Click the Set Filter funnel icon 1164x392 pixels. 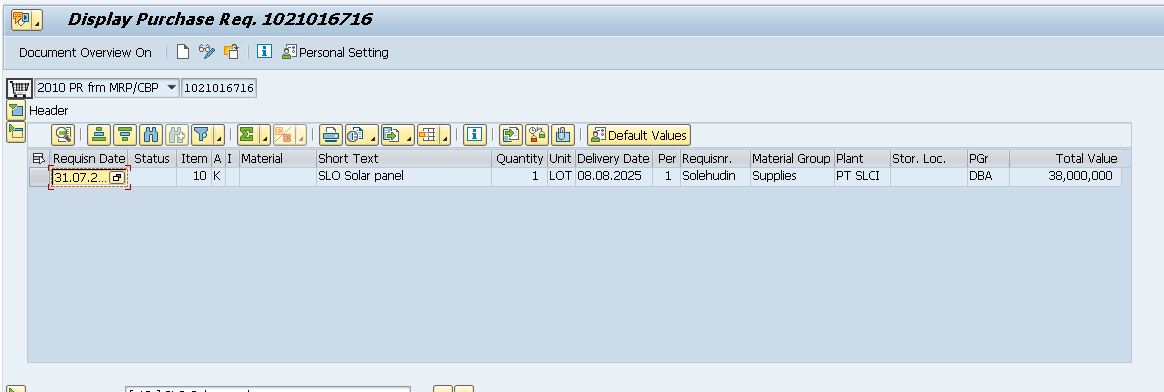[201, 135]
